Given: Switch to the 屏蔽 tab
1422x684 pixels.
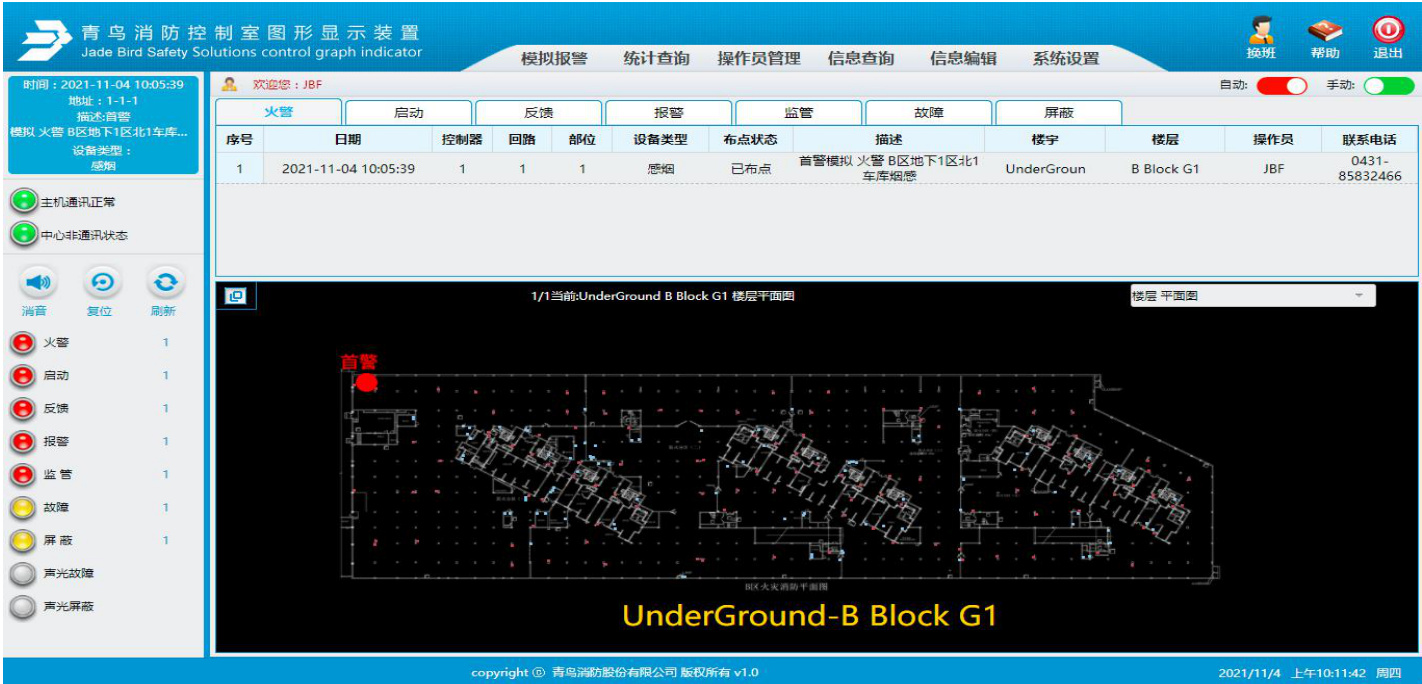Looking at the screenshot, I should [1058, 113].
